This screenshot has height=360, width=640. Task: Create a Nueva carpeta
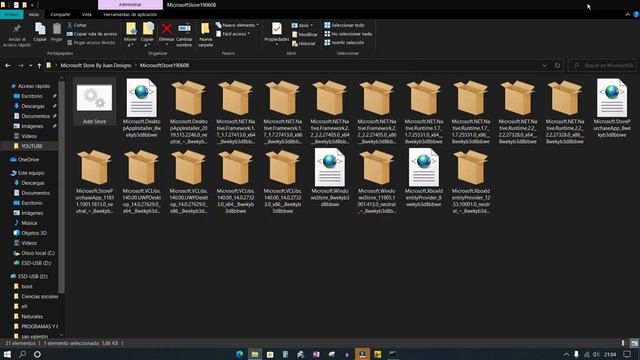pos(205,34)
